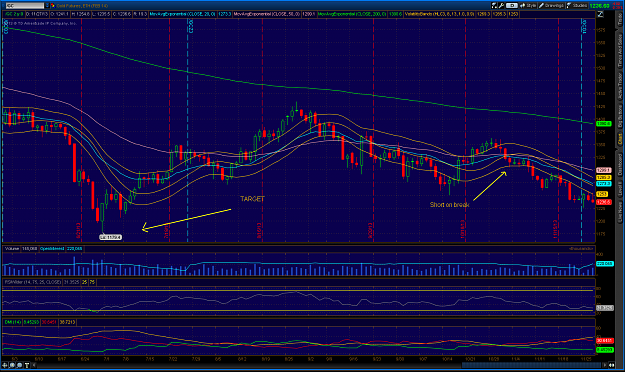The height and width of the screenshot is (372, 625).
Task: Click the RSI 75 level input label
Action: click(92, 282)
